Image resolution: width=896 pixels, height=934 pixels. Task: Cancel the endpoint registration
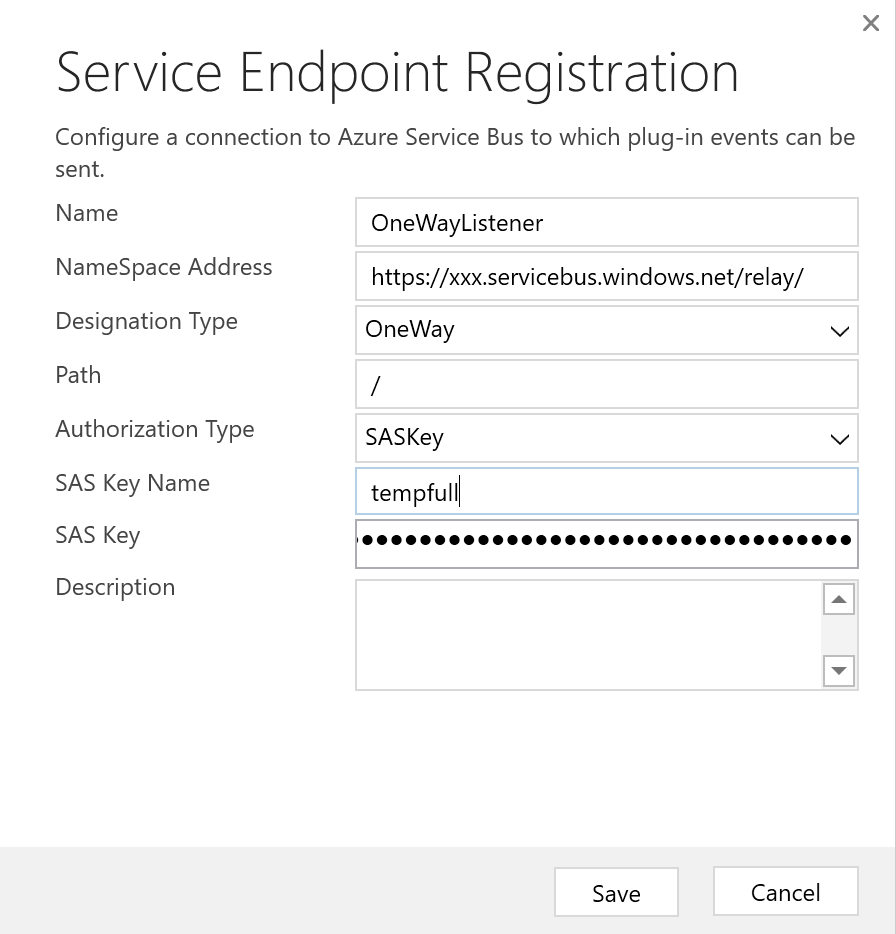785,892
